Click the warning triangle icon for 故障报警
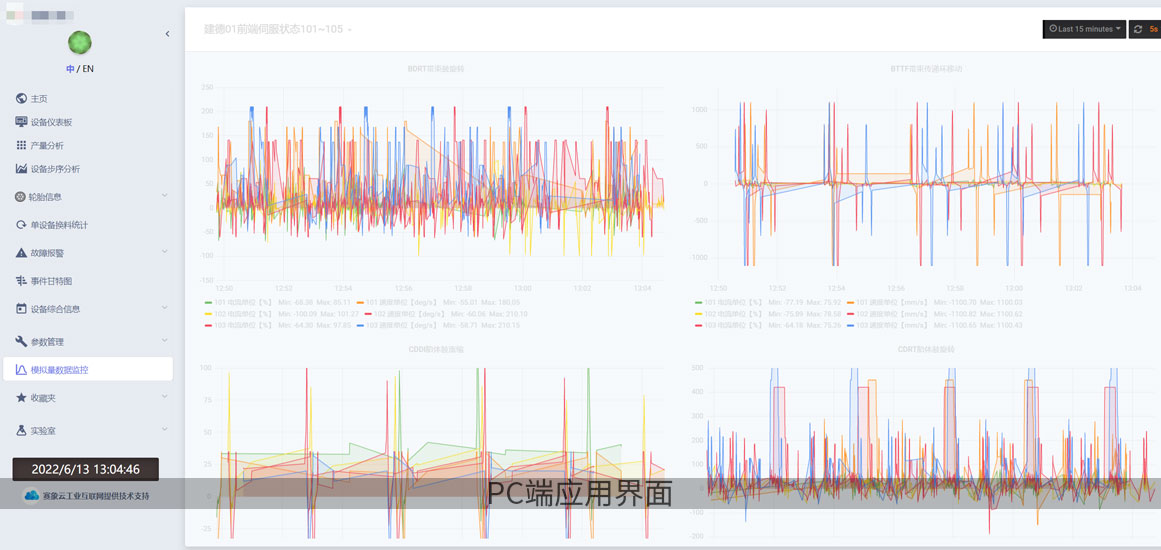The image size is (1161, 550). [x=21, y=253]
